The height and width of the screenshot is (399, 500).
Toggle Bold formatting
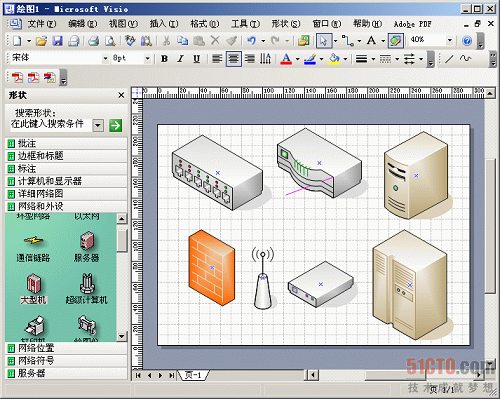(164, 59)
